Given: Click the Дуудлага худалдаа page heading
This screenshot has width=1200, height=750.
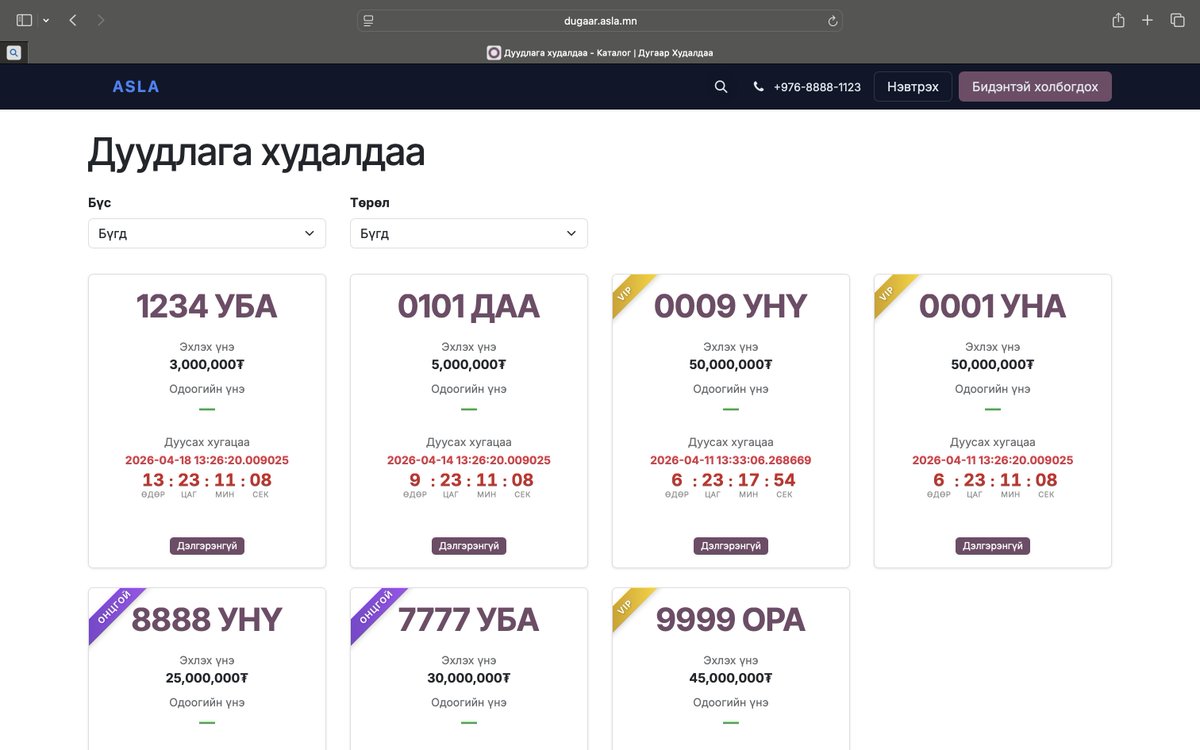Looking at the screenshot, I should 257,153.
